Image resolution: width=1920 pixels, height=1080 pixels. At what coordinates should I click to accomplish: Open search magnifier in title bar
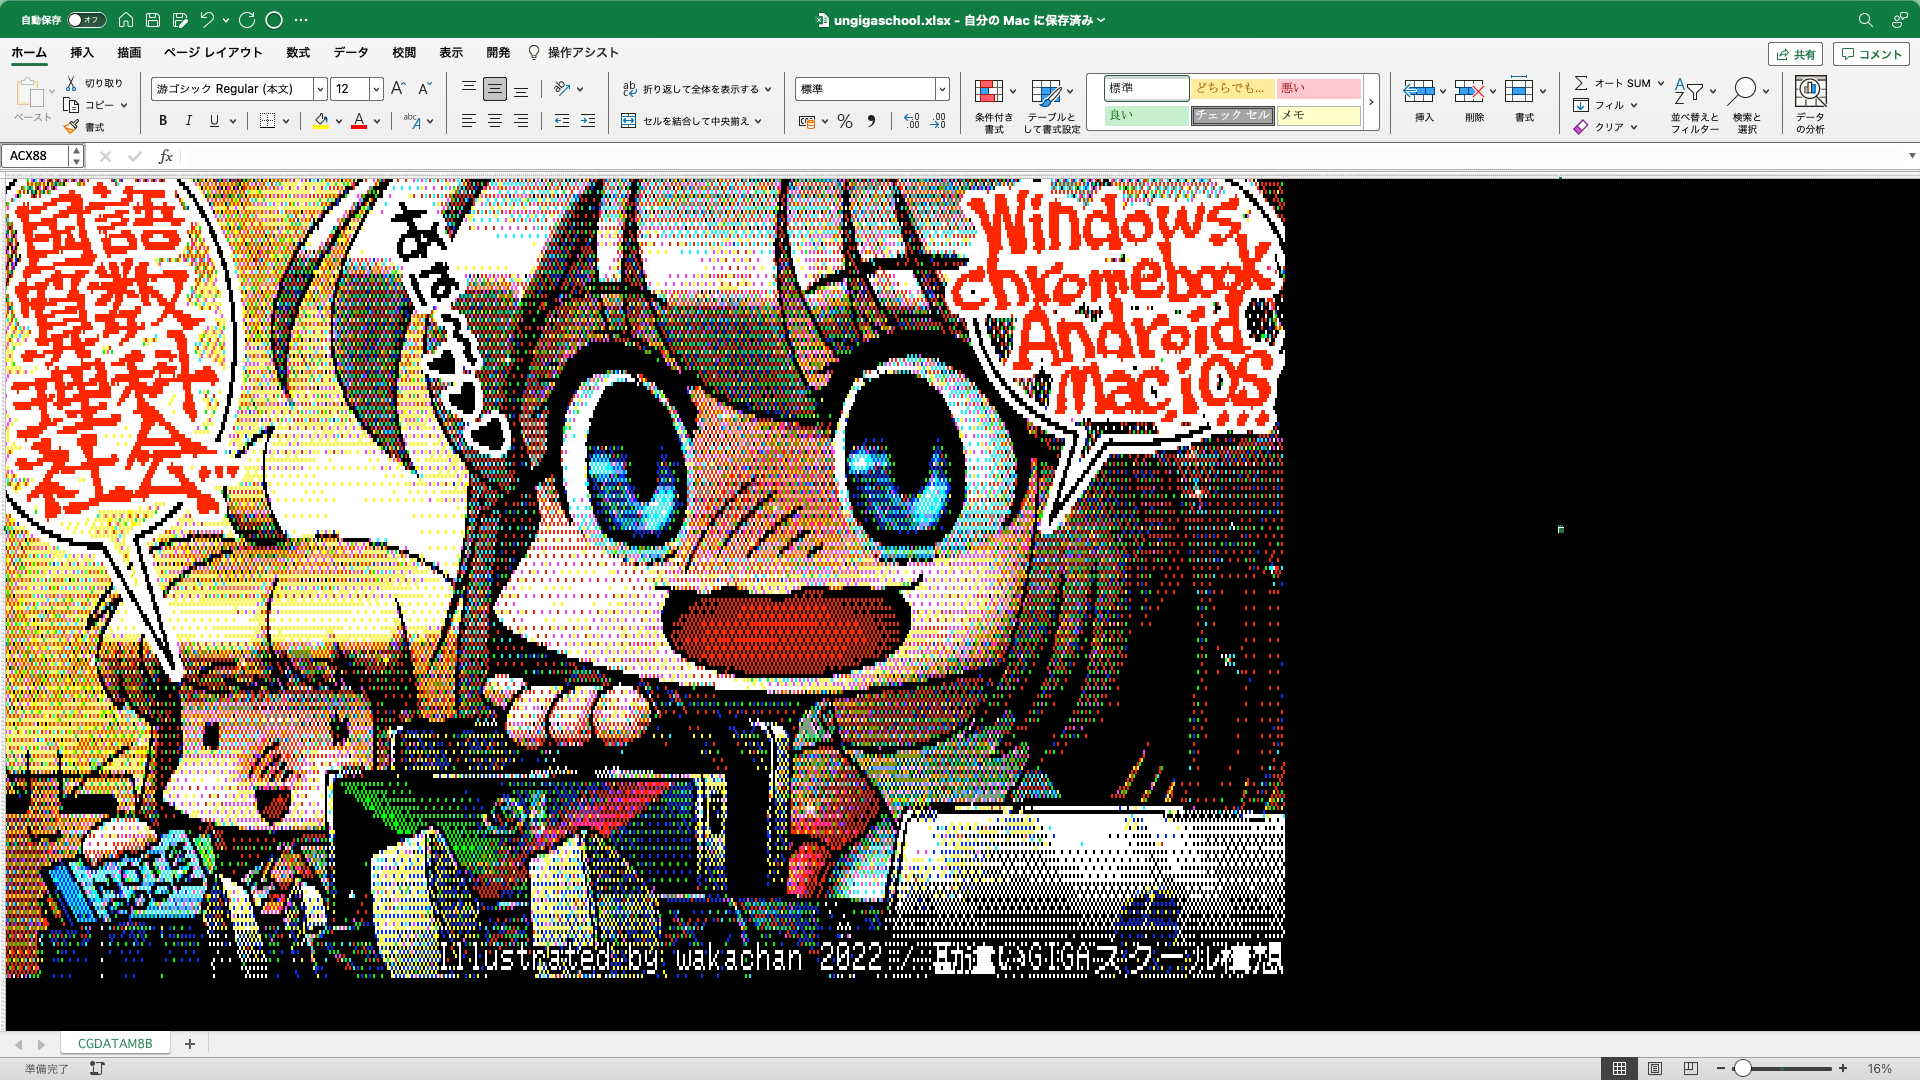pos(1866,20)
